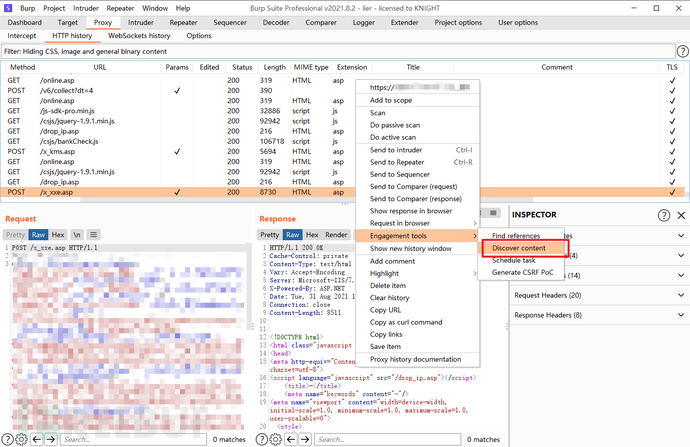690x447 pixels.
Task: Choose Add to scope in context menu
Action: [418, 100]
